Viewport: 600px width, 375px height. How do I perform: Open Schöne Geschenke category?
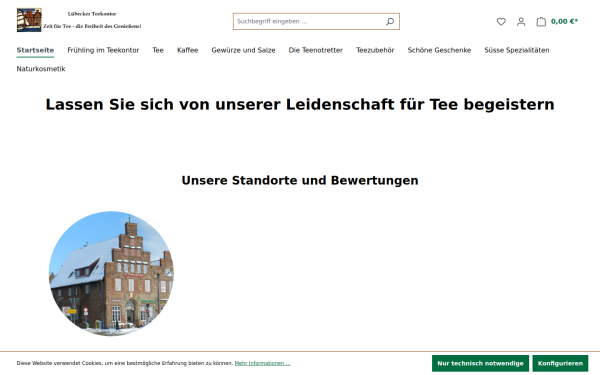(x=439, y=50)
